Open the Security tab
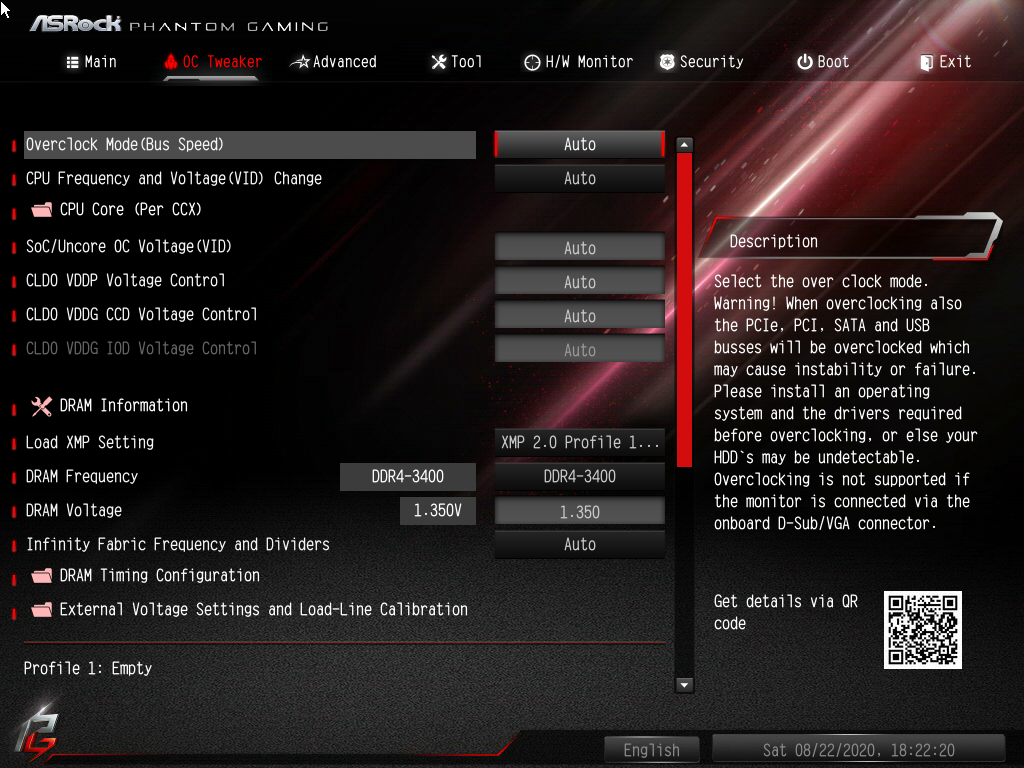The width and height of the screenshot is (1024, 768). point(701,62)
